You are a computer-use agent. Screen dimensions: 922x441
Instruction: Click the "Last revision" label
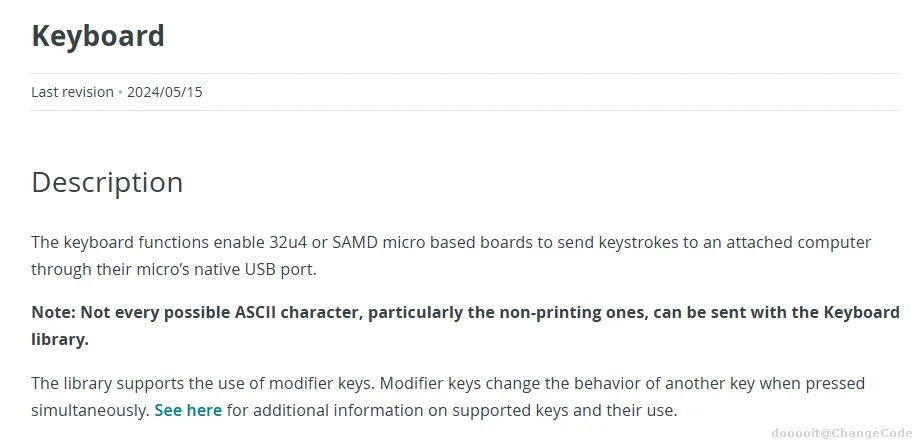(72, 92)
